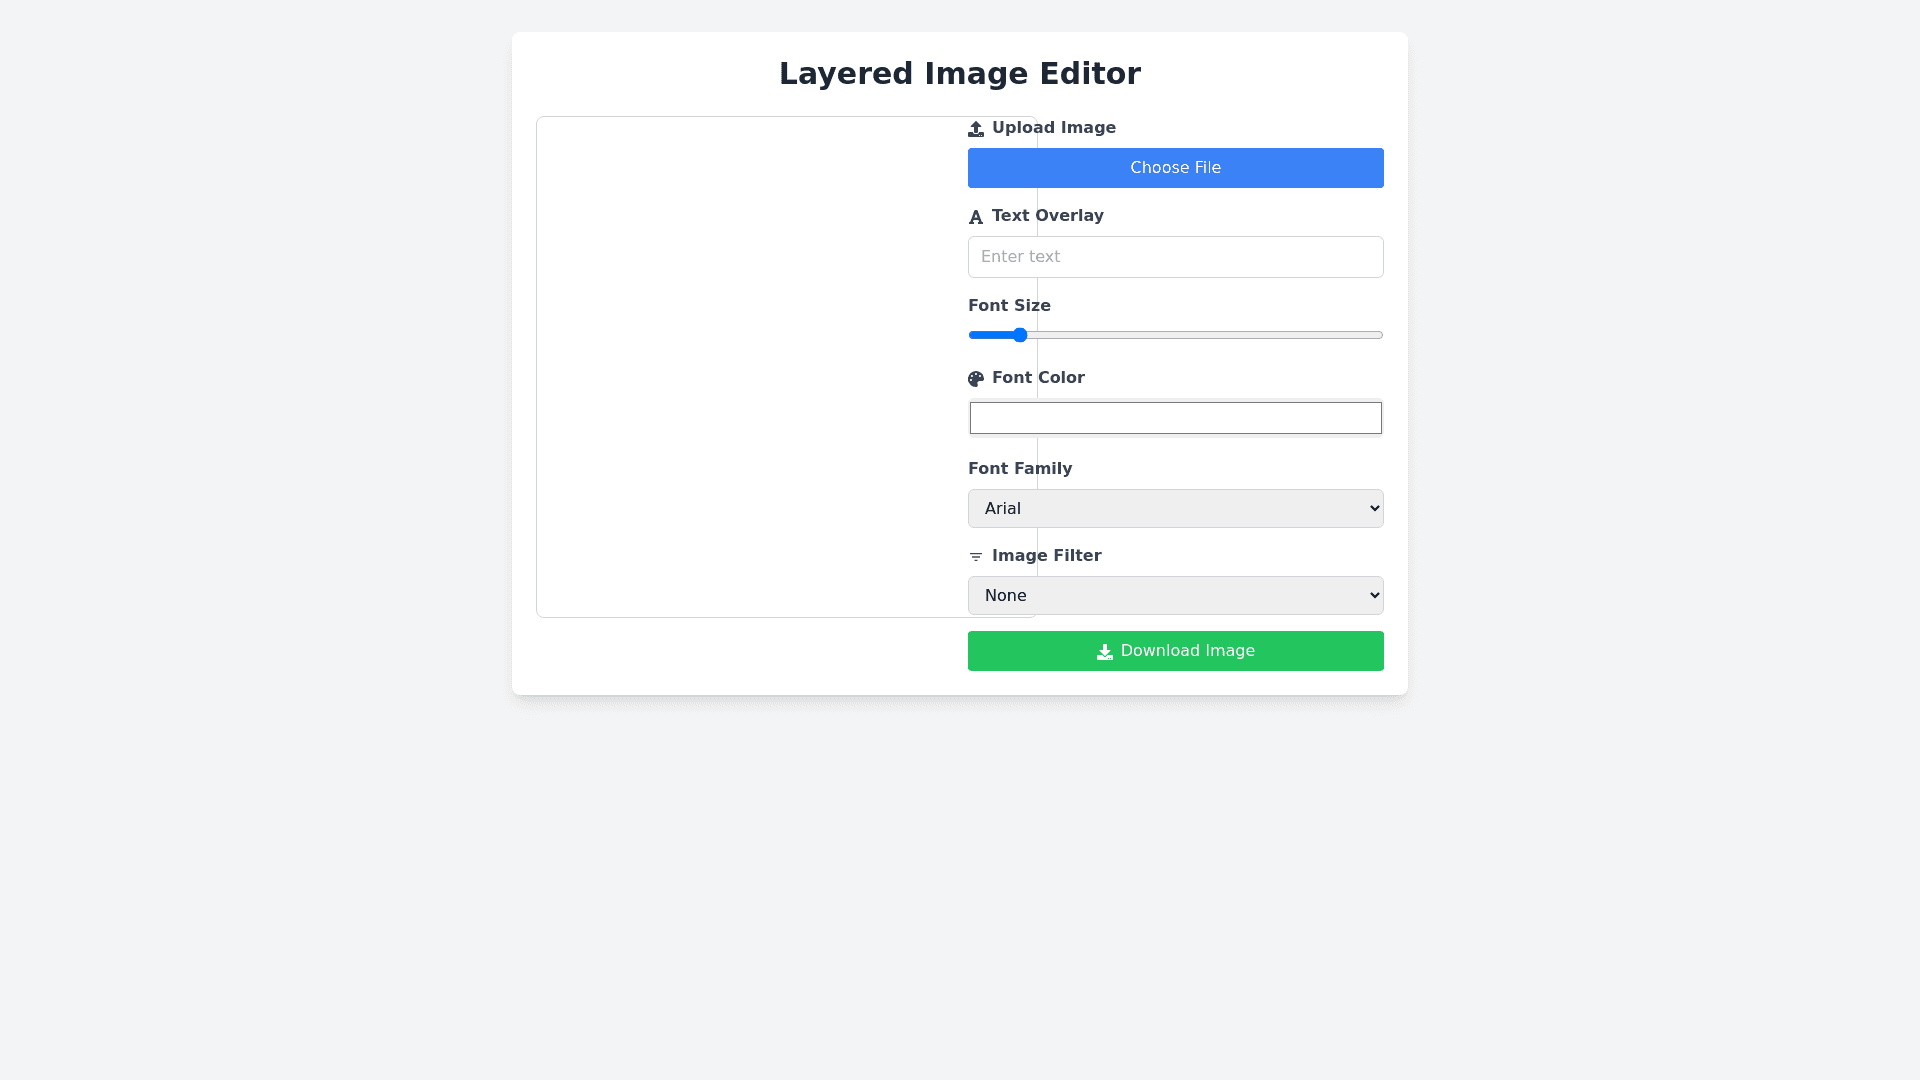Viewport: 1920px width, 1080px height.
Task: Click the Font Size slider handle
Action: pyautogui.click(x=1019, y=335)
